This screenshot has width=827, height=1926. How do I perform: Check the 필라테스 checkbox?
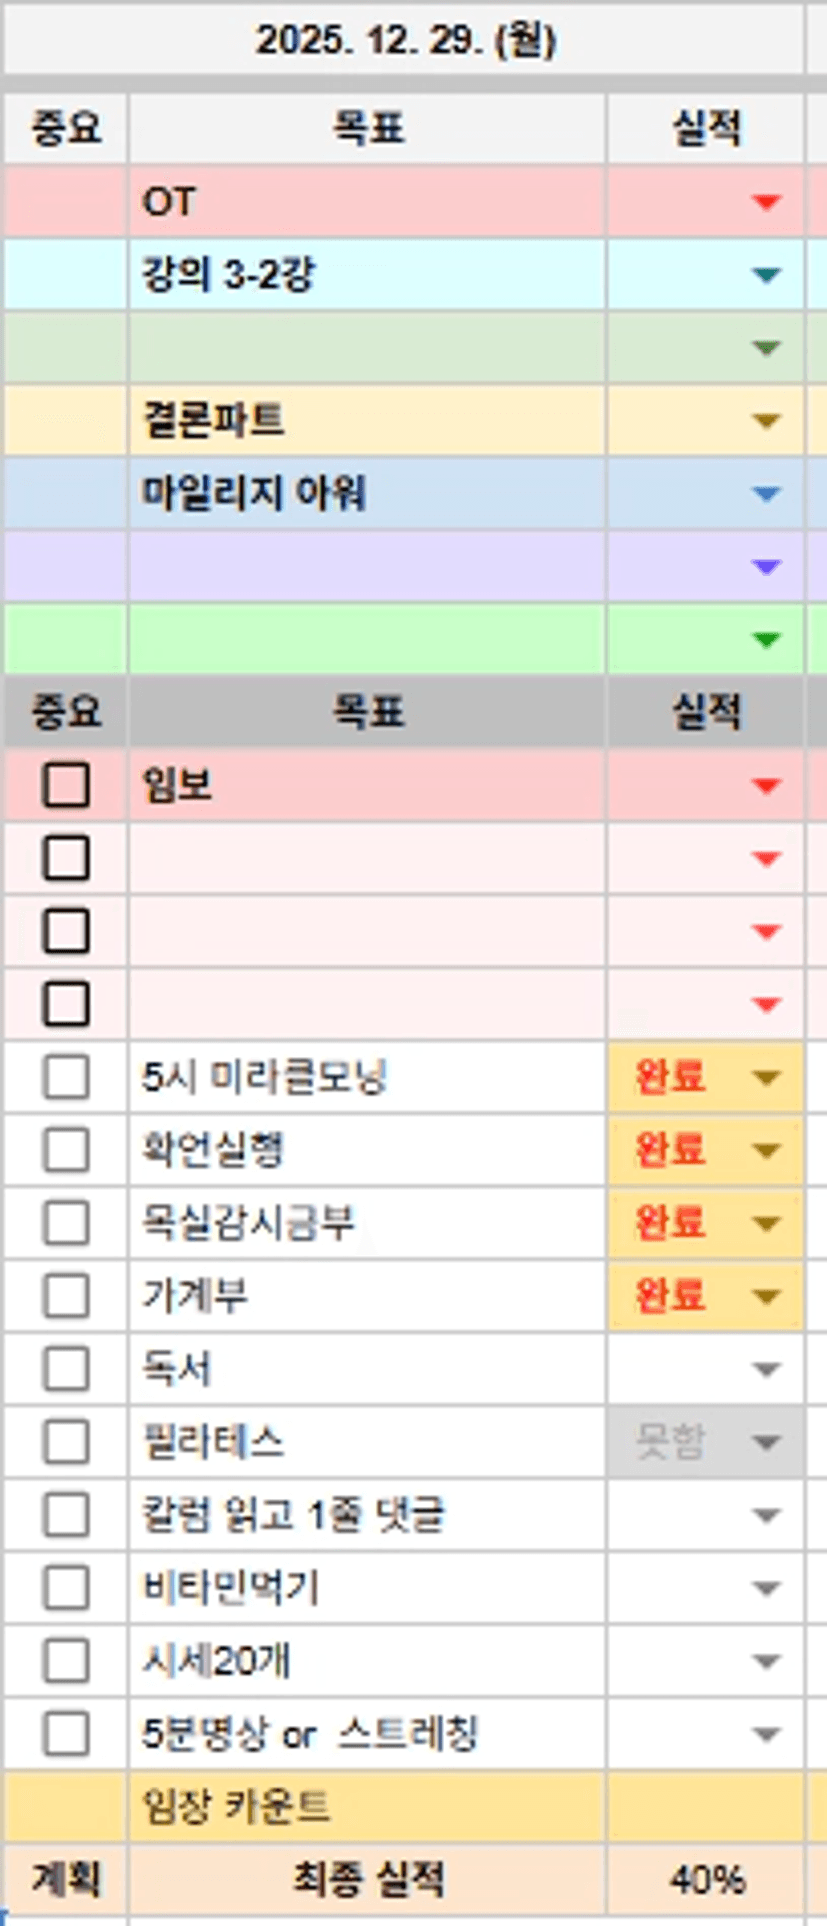point(66,1442)
